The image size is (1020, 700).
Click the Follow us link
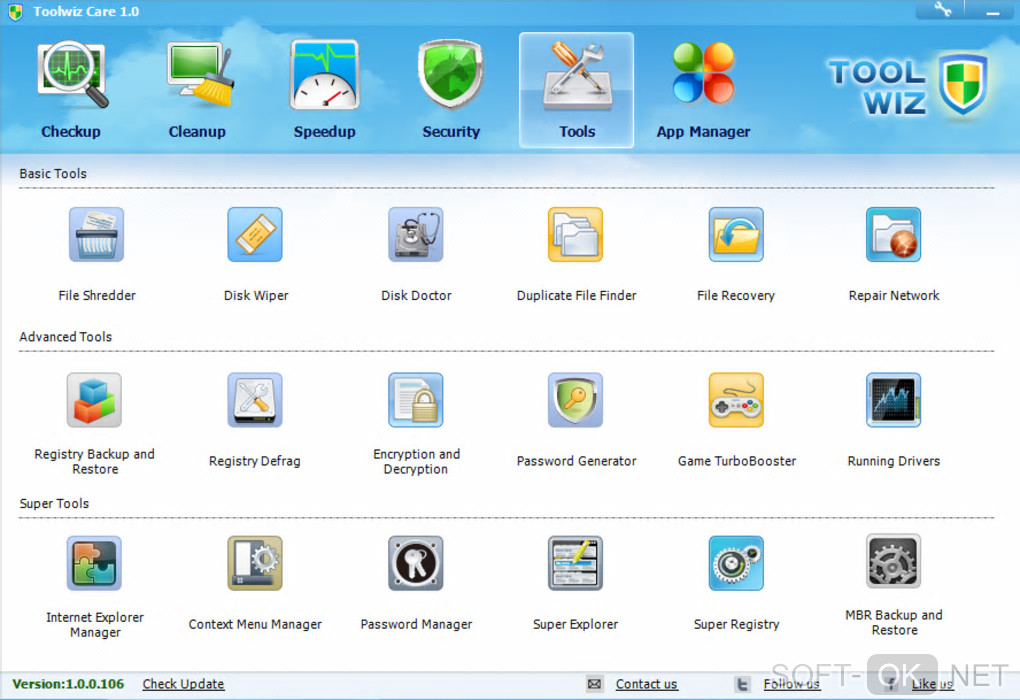point(792,684)
